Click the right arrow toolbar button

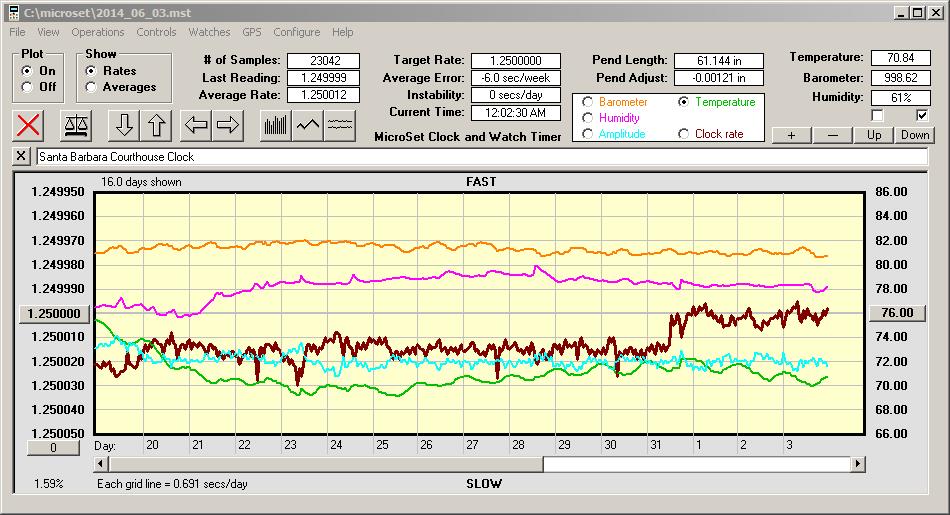point(228,125)
